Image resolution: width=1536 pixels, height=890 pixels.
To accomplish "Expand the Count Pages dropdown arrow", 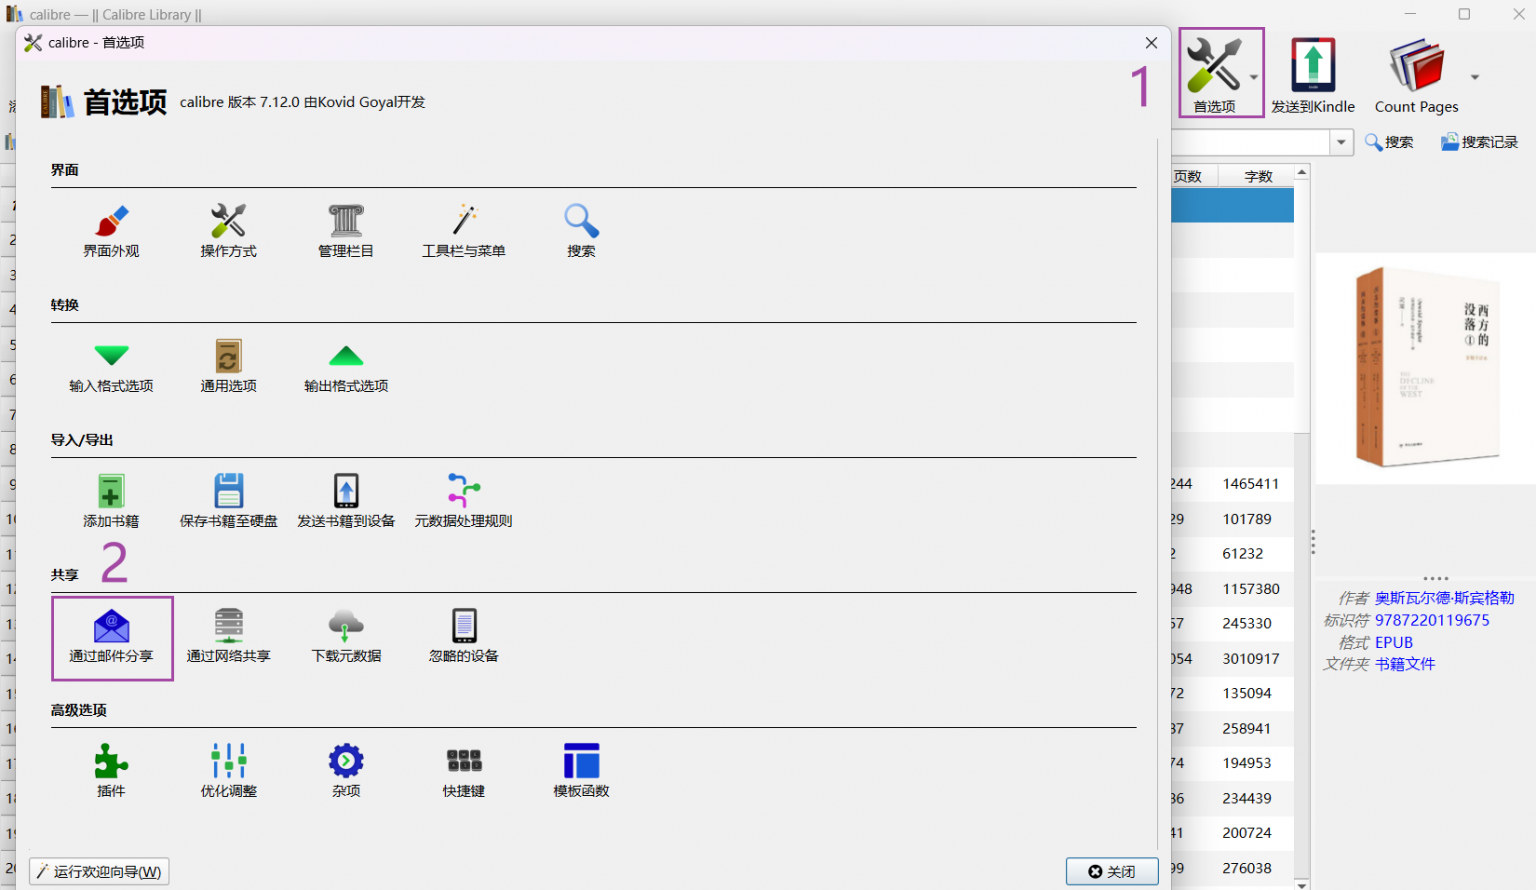I will click(1474, 77).
